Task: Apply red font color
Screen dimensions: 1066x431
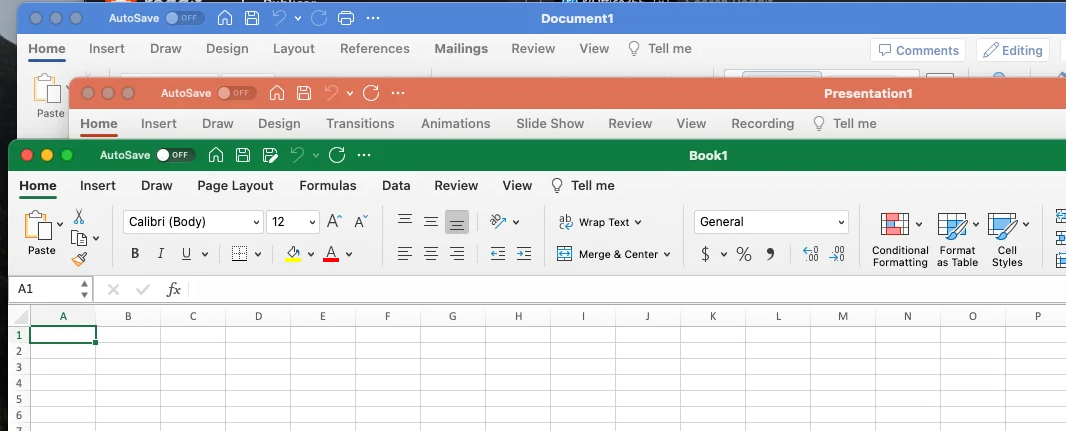Action: point(331,254)
